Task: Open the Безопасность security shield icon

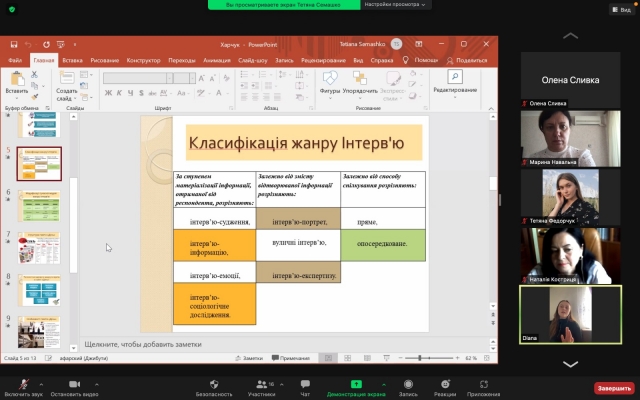Action: [x=214, y=384]
